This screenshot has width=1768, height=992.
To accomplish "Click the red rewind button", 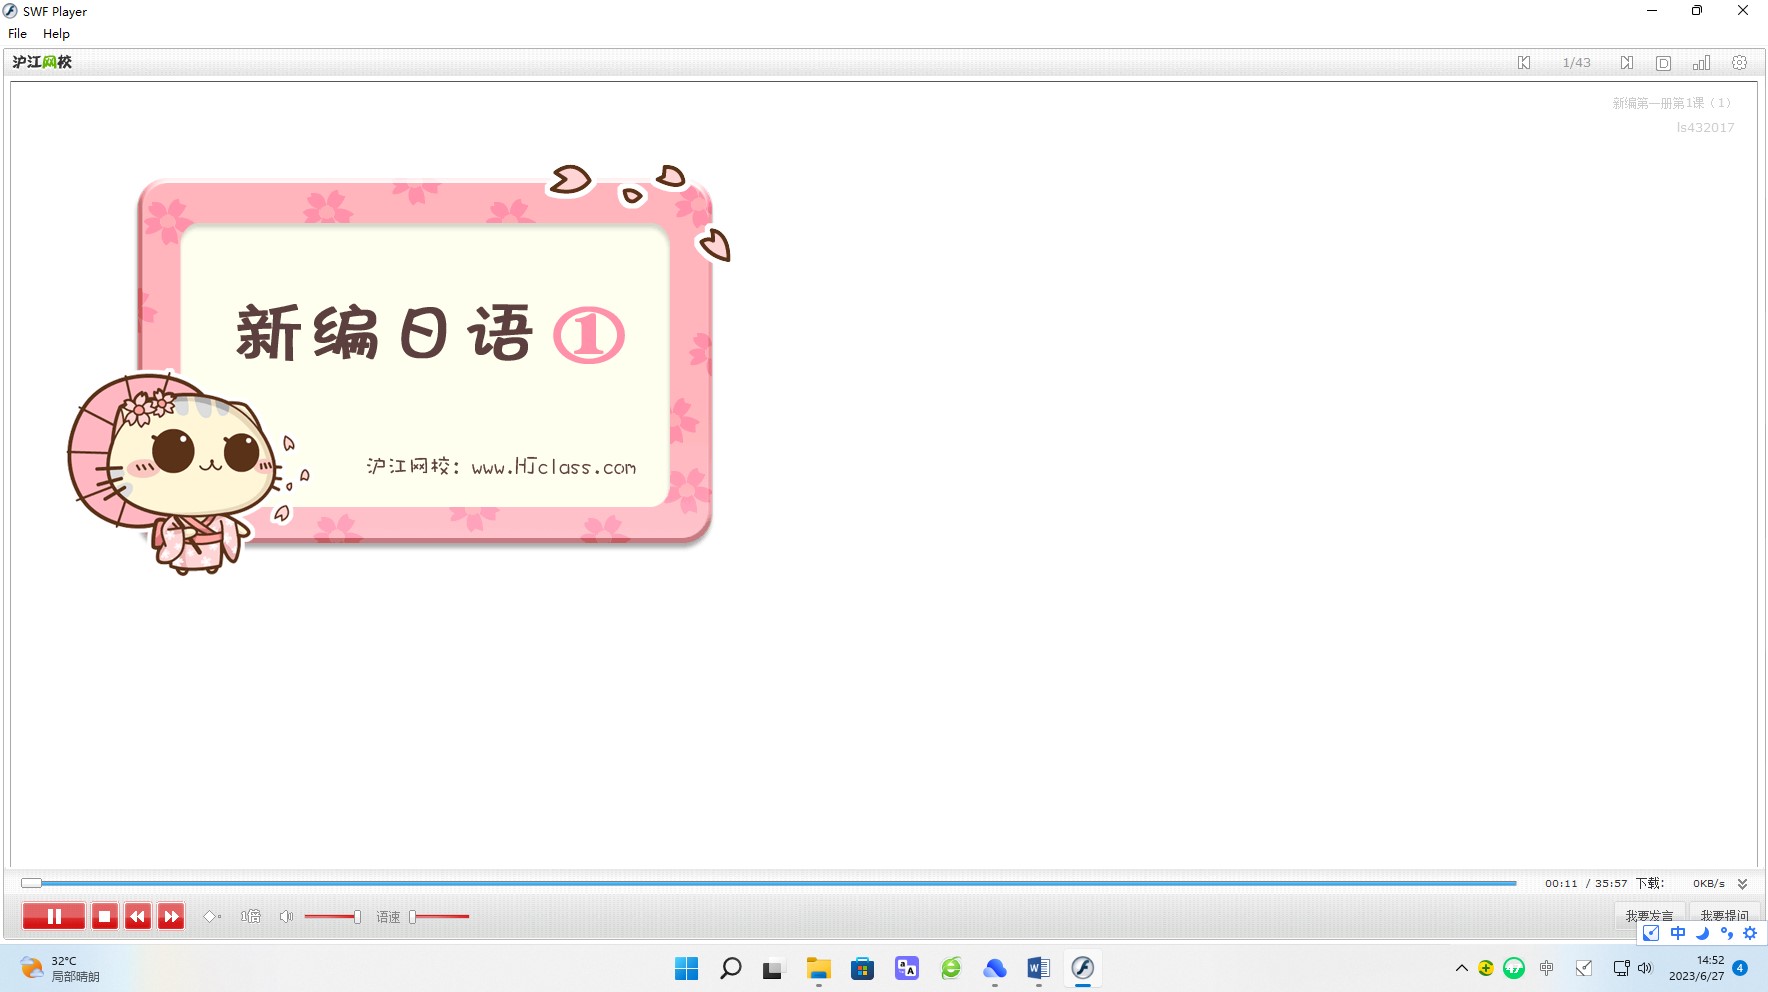I will click(x=138, y=916).
